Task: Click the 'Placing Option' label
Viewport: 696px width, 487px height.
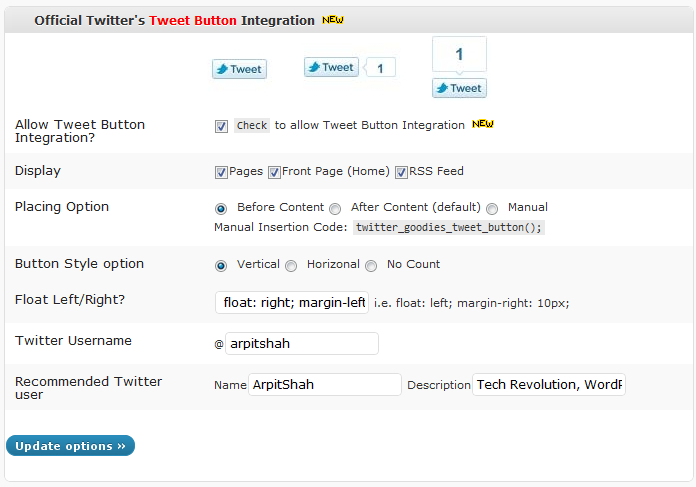Action: pyautogui.click(x=62, y=207)
